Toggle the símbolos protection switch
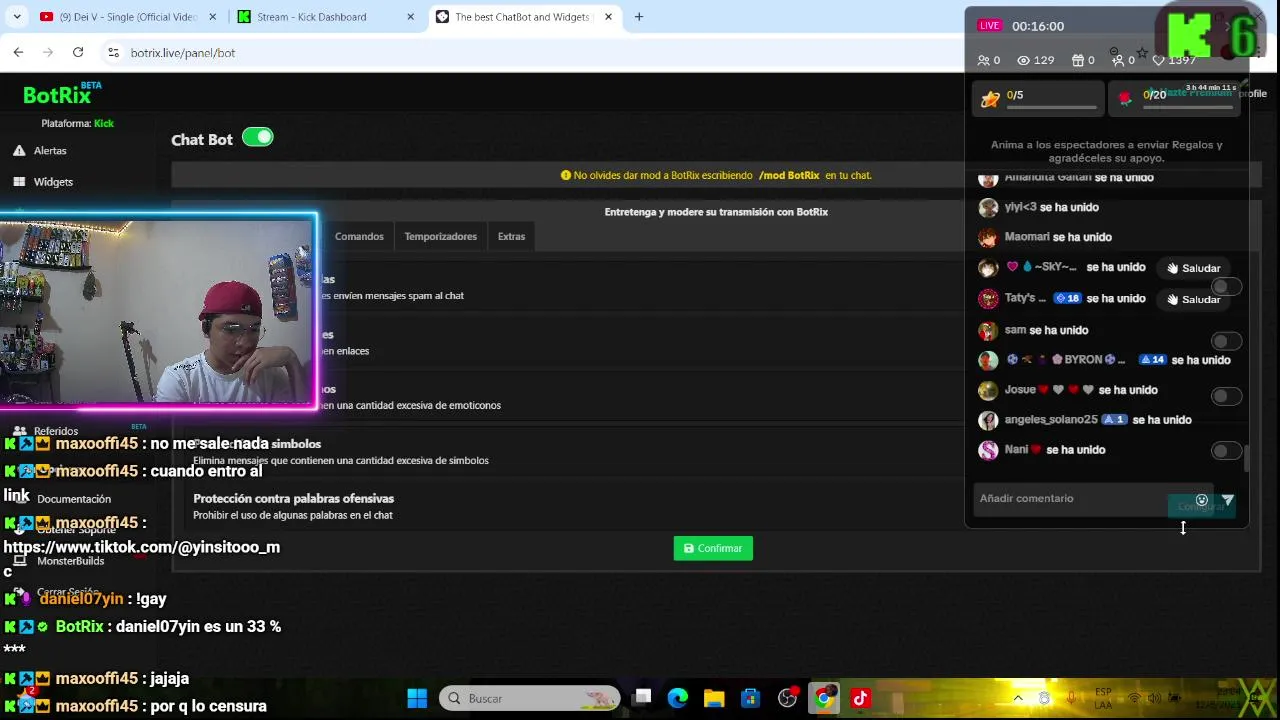The height and width of the screenshot is (720, 1280). (1227, 451)
